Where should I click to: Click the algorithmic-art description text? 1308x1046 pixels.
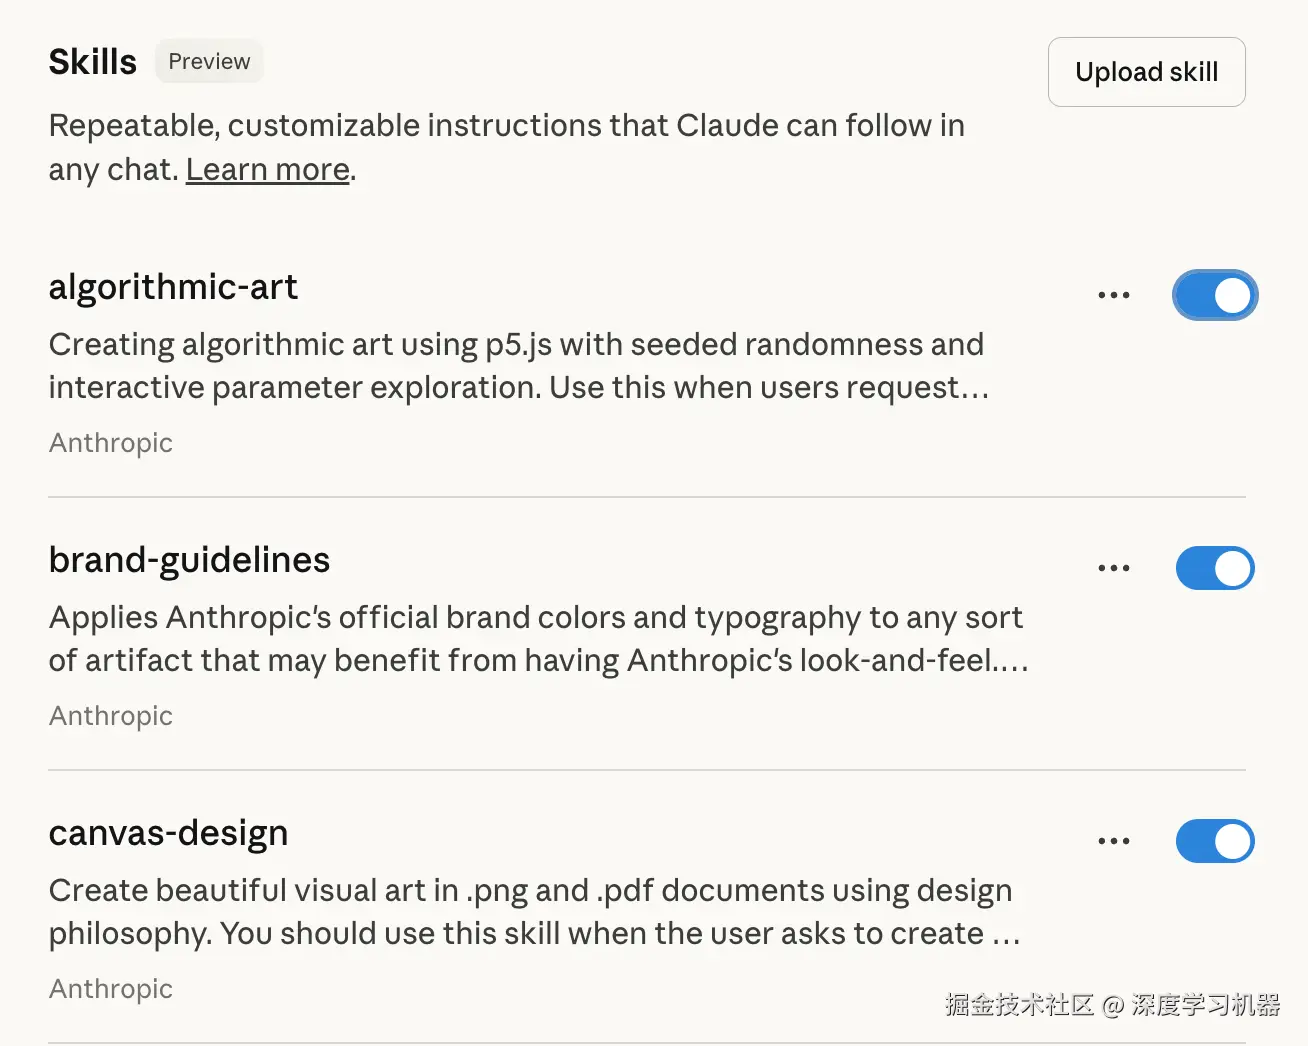click(517, 366)
